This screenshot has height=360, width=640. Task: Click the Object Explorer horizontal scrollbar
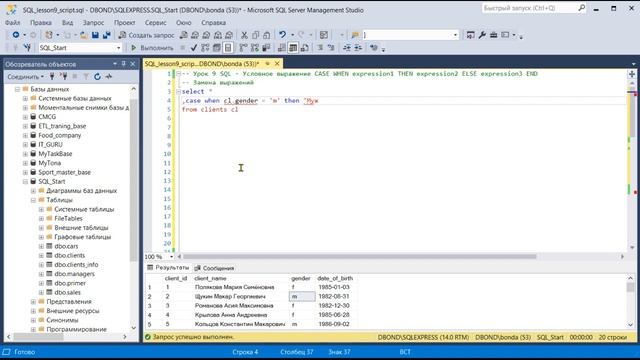[39, 337]
